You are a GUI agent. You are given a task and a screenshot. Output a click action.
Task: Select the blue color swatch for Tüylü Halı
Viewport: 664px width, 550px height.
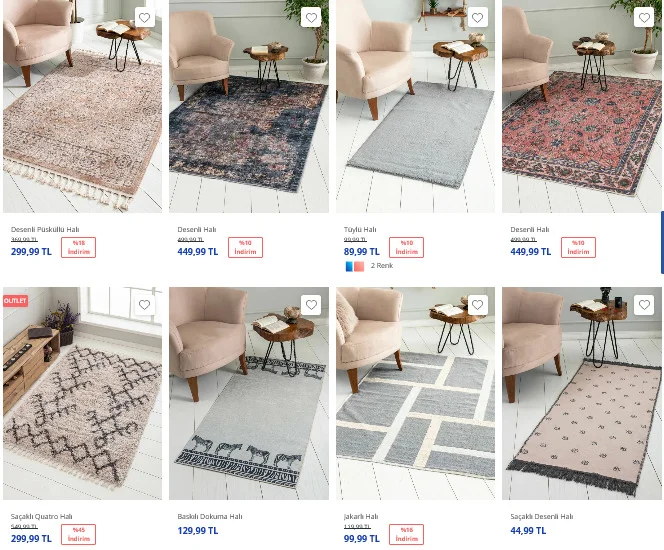[x=349, y=266]
